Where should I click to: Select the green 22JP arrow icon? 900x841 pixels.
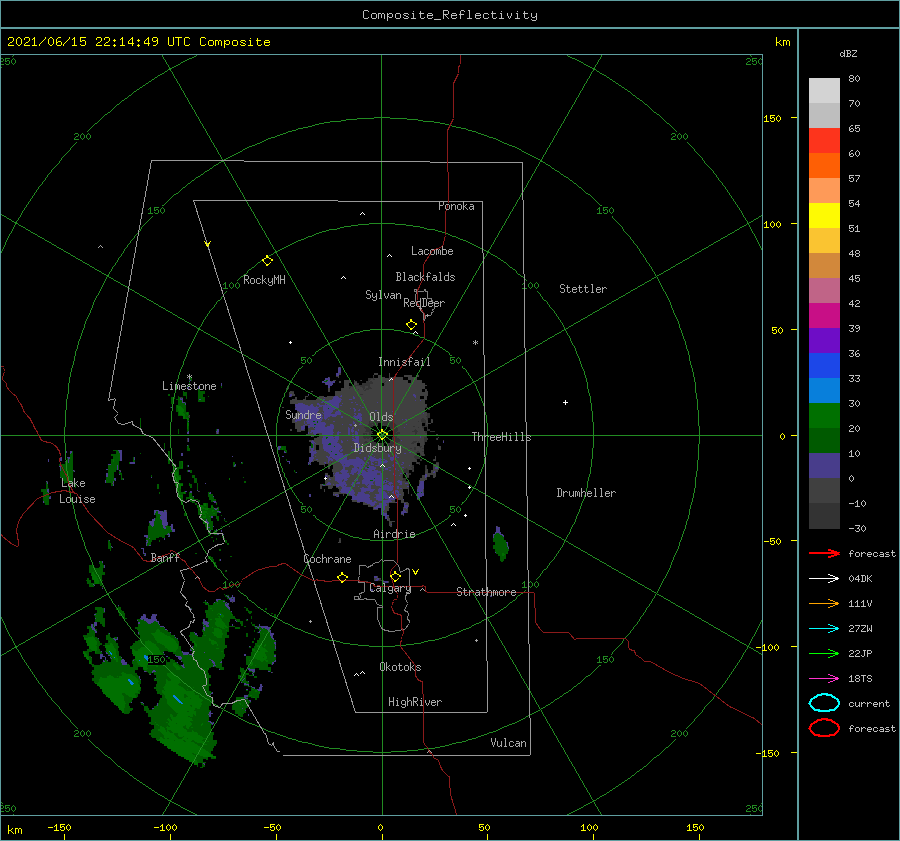click(824, 653)
